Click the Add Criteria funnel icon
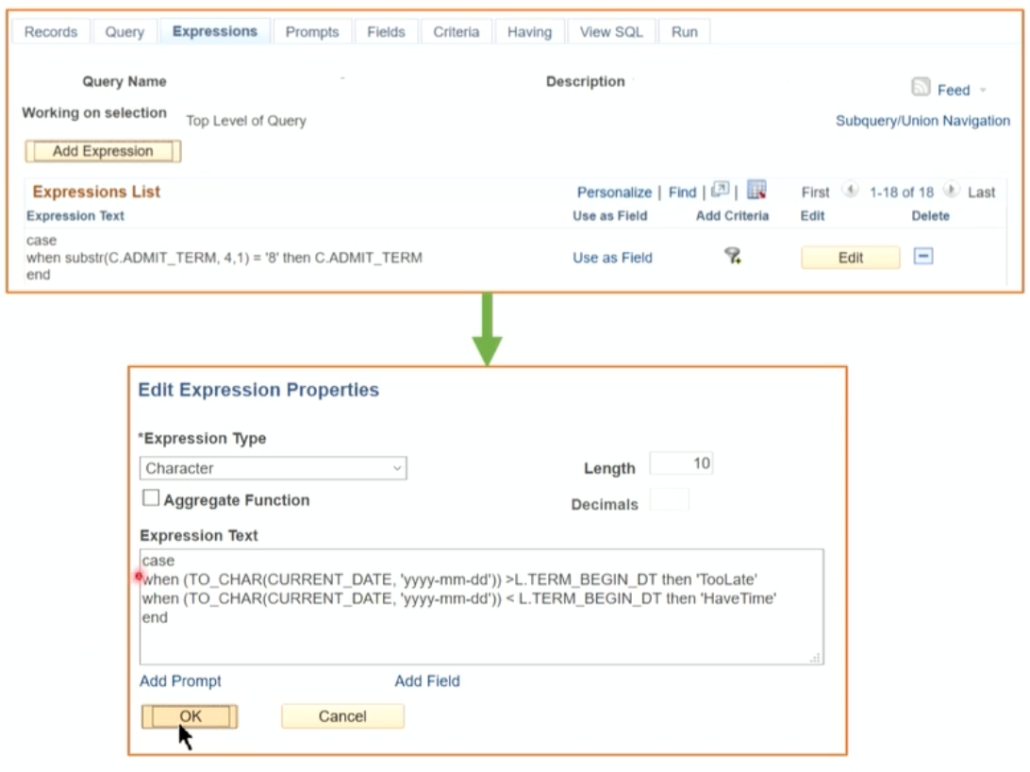Screen dimensions: 1030x772 click(731, 257)
